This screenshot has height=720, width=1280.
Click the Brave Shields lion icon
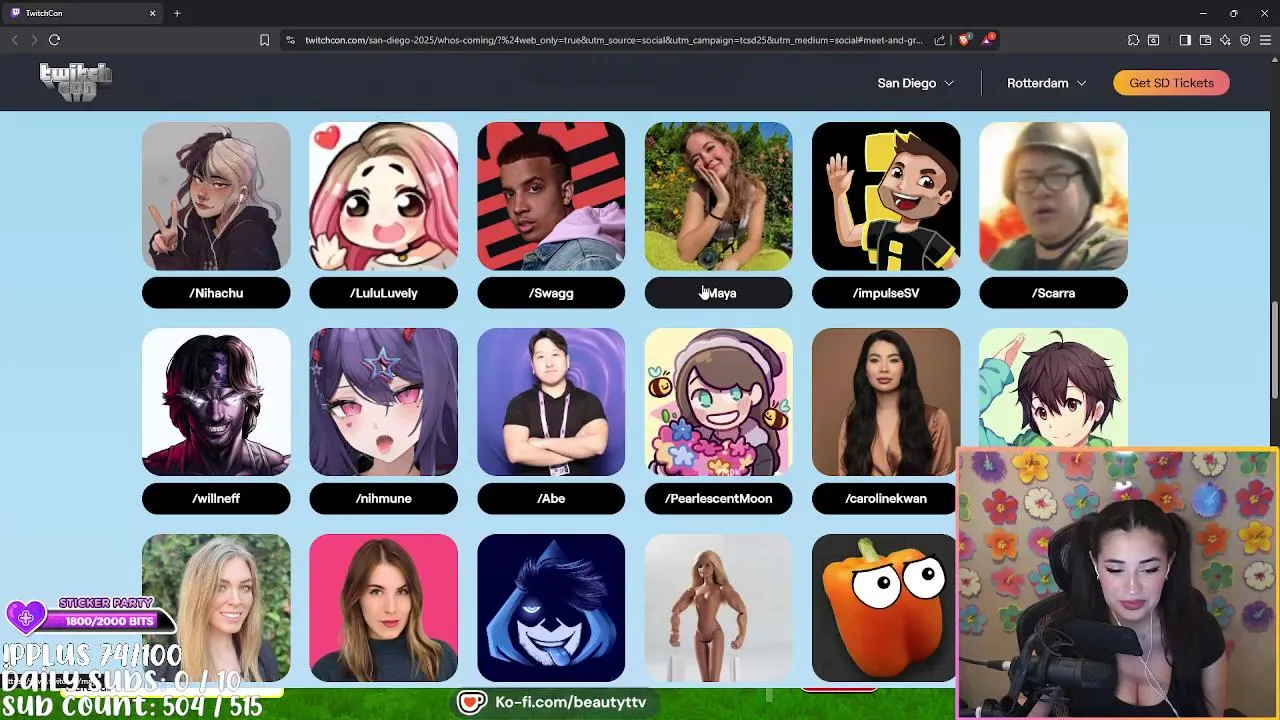pos(964,40)
